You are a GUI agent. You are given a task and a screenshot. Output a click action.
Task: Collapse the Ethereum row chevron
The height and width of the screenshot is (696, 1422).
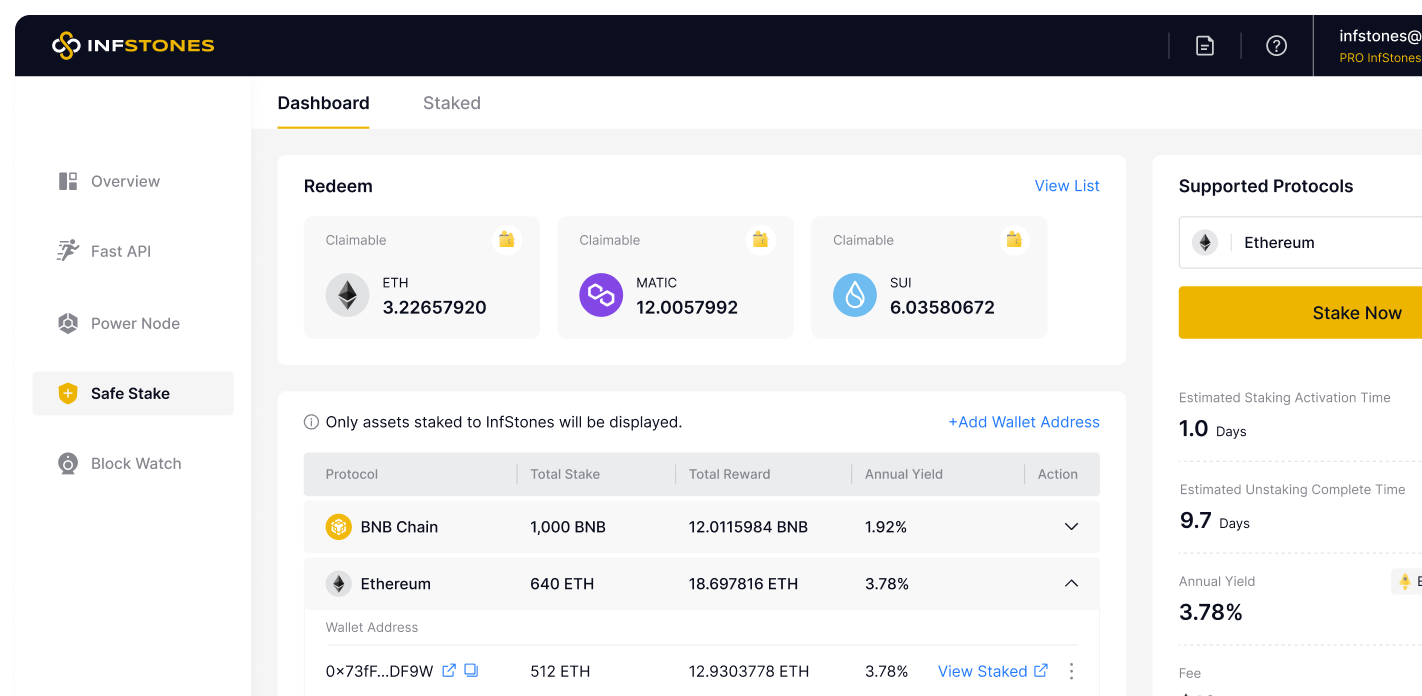coord(1071,584)
